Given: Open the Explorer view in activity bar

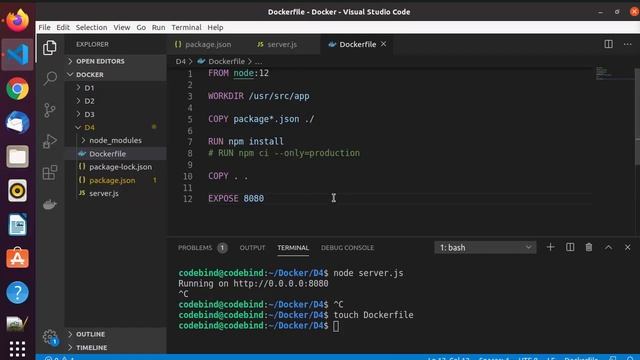Looking at the screenshot, I should tap(50, 48).
